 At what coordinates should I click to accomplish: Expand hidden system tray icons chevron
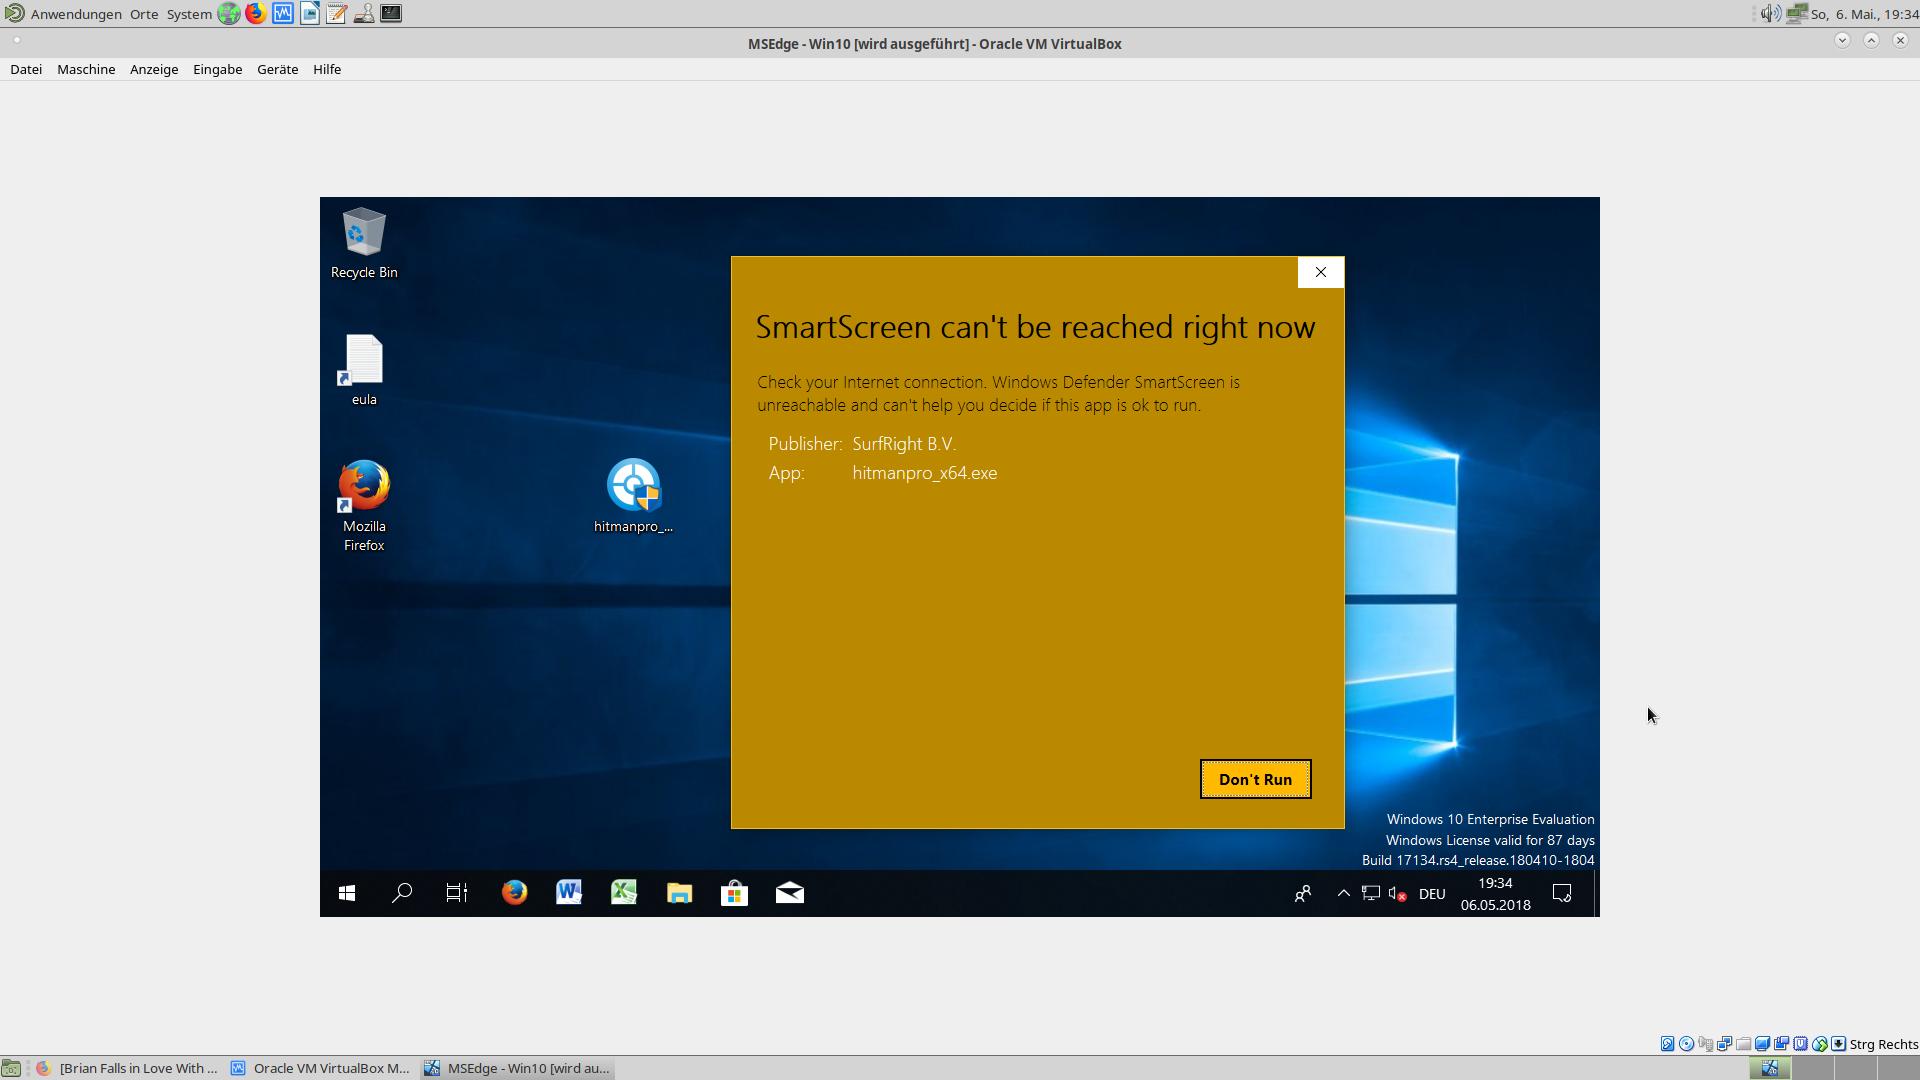tap(1343, 893)
